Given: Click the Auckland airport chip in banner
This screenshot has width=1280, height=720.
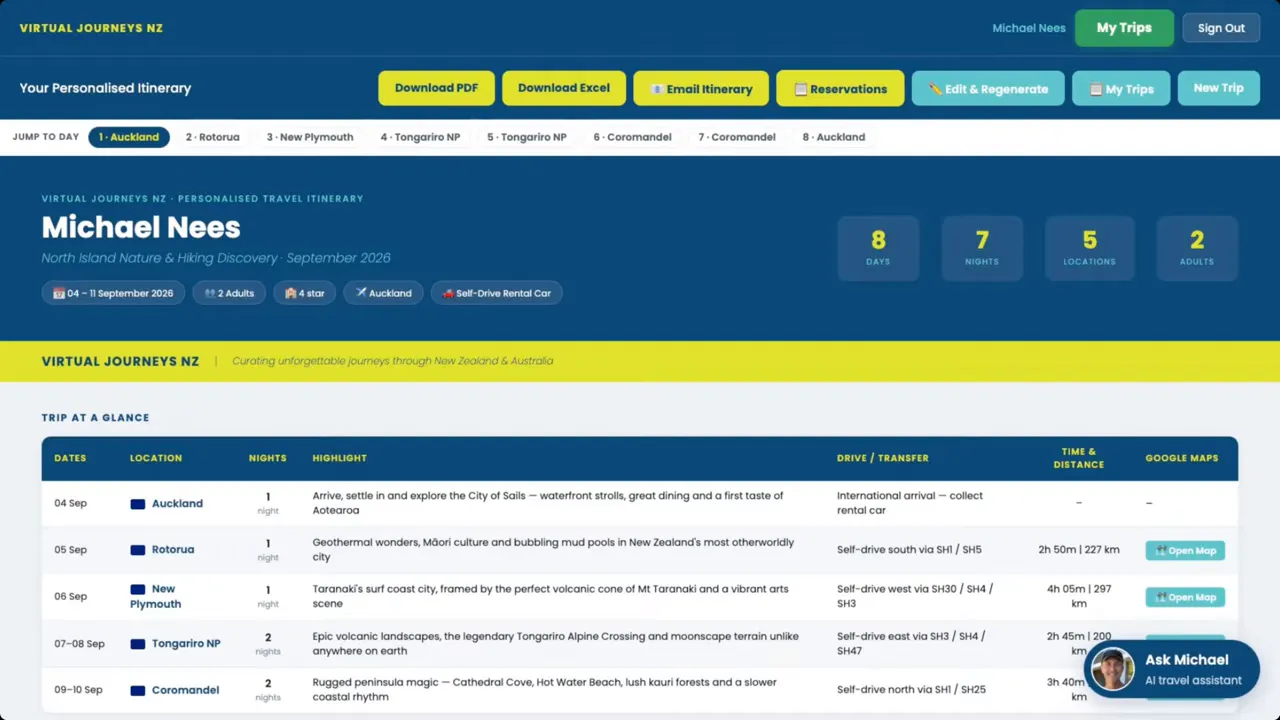Looking at the screenshot, I should click(x=384, y=293).
